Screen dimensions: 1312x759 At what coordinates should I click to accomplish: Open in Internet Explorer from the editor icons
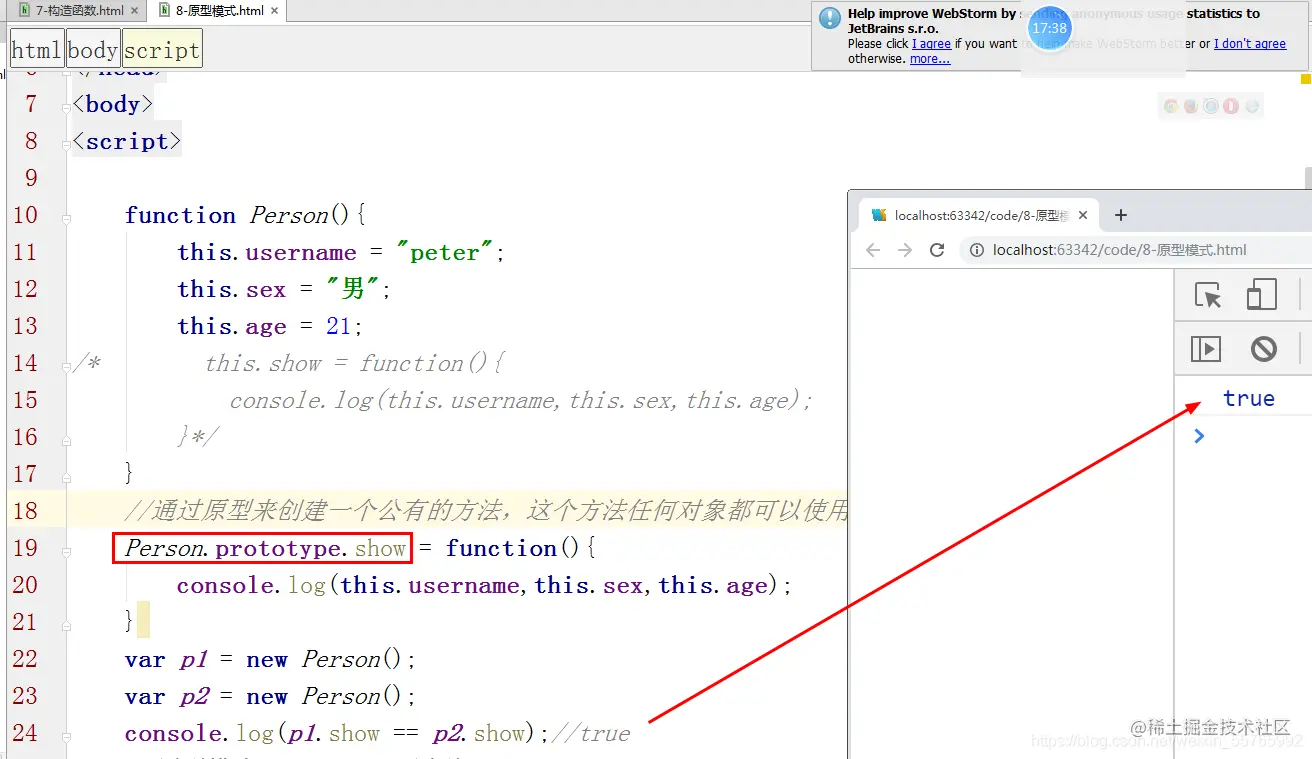[x=1251, y=106]
